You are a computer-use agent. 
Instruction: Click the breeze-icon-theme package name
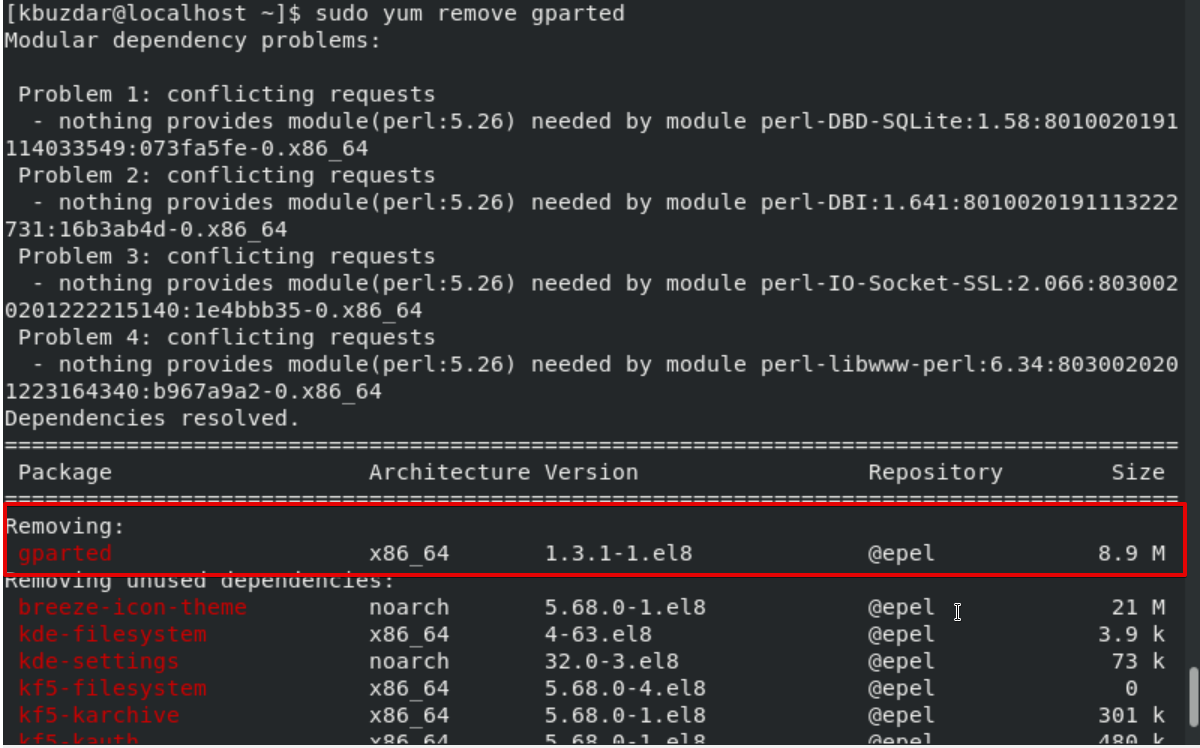132,607
